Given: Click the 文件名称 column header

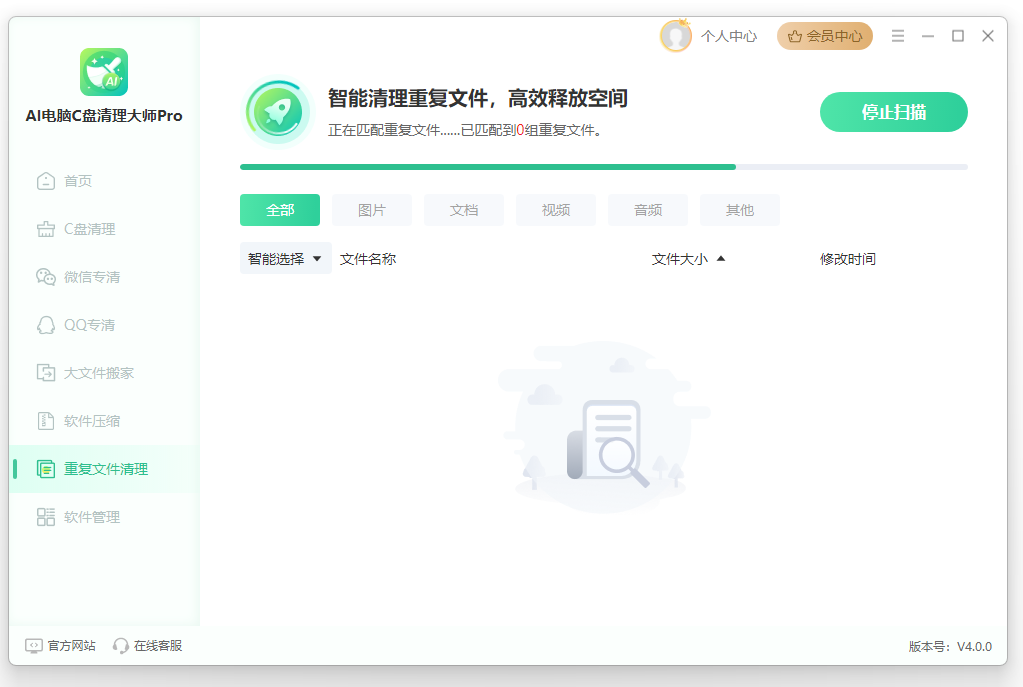Looking at the screenshot, I should [x=368, y=259].
